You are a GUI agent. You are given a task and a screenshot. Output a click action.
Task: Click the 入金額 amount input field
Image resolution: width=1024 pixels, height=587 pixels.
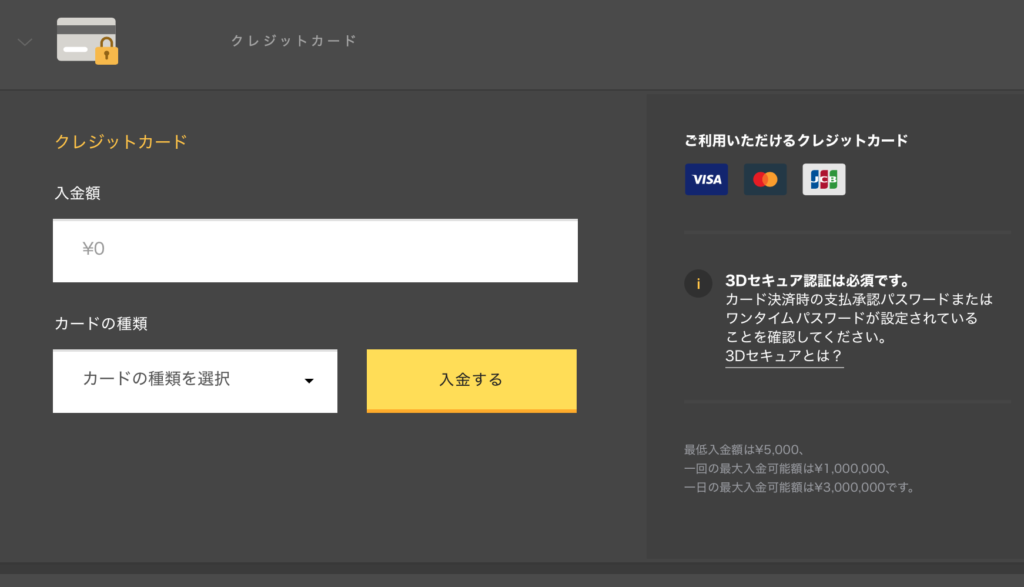point(315,250)
